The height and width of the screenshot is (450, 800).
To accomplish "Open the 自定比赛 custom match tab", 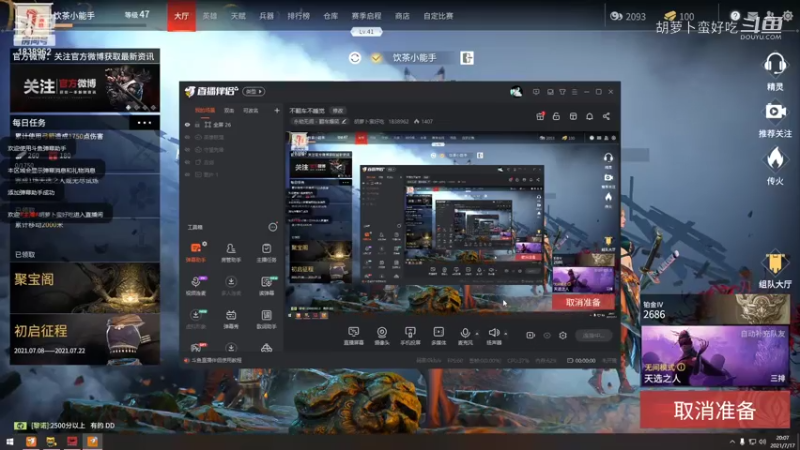I will click(x=438, y=16).
